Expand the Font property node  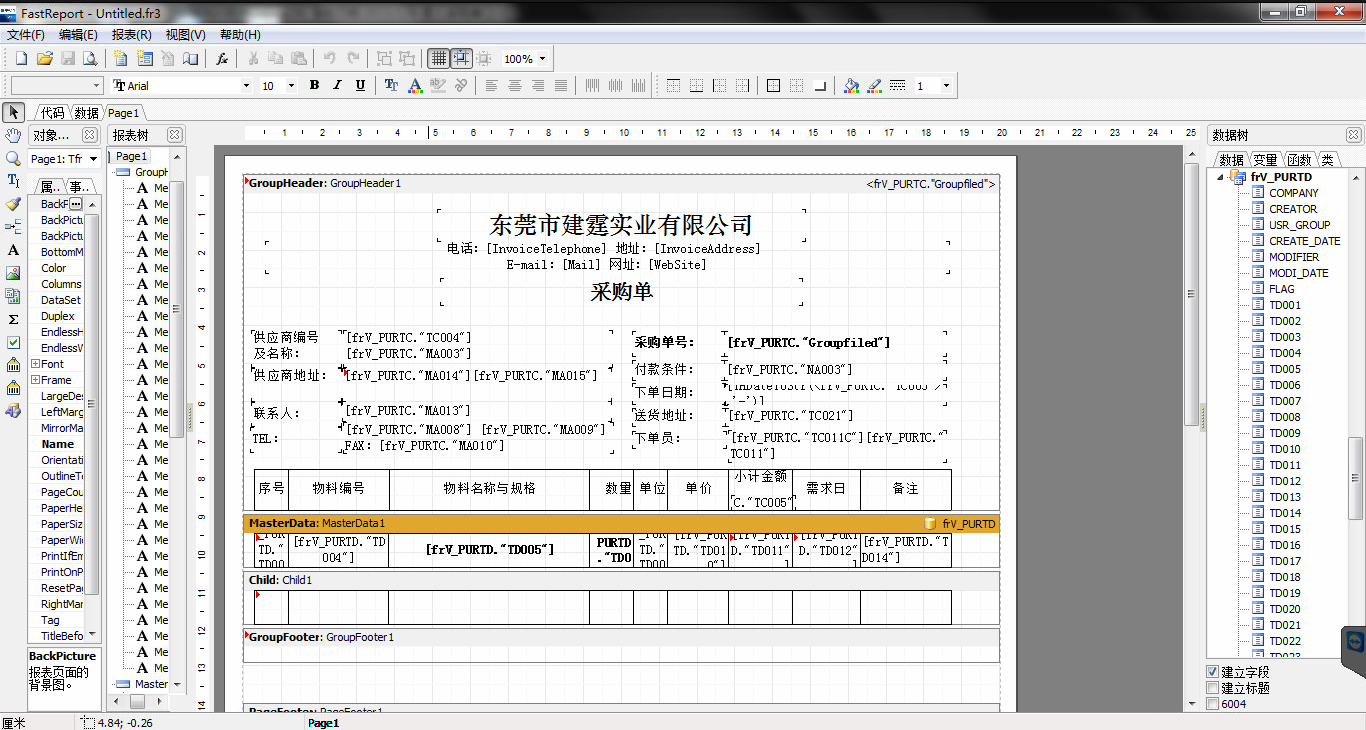[35, 364]
